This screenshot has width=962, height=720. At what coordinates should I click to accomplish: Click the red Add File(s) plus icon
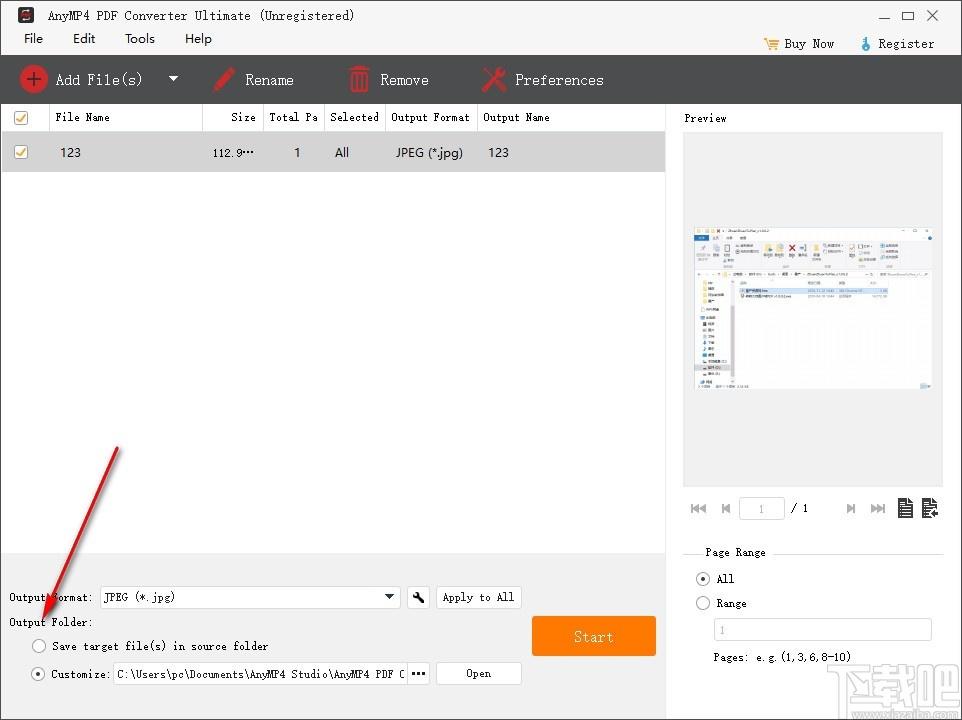coord(34,79)
